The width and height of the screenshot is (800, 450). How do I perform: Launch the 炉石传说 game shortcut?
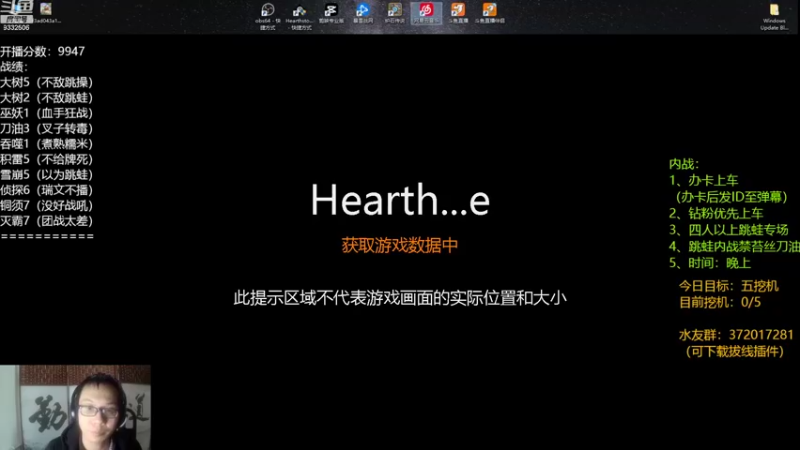[x=394, y=13]
